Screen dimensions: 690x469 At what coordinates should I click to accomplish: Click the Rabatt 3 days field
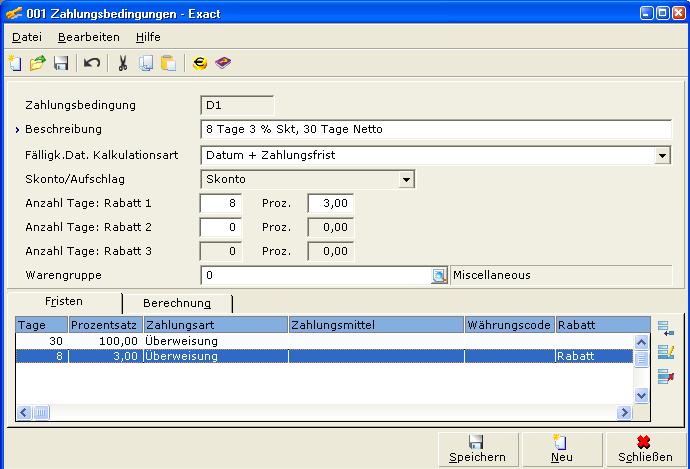[x=220, y=252]
